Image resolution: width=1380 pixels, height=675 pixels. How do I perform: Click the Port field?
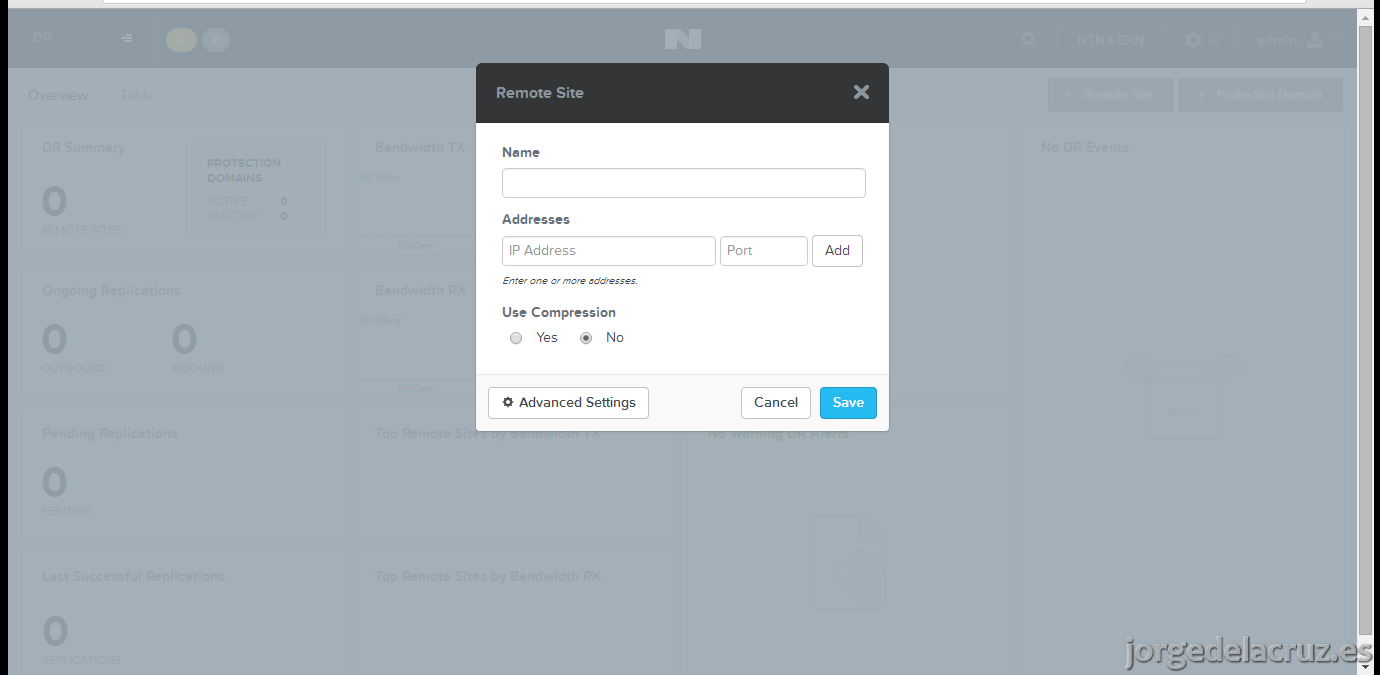764,251
